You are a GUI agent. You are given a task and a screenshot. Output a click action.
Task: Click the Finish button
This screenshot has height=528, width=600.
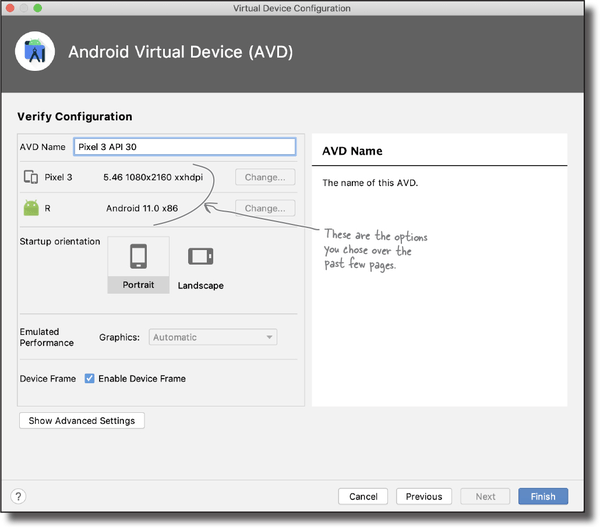point(543,497)
